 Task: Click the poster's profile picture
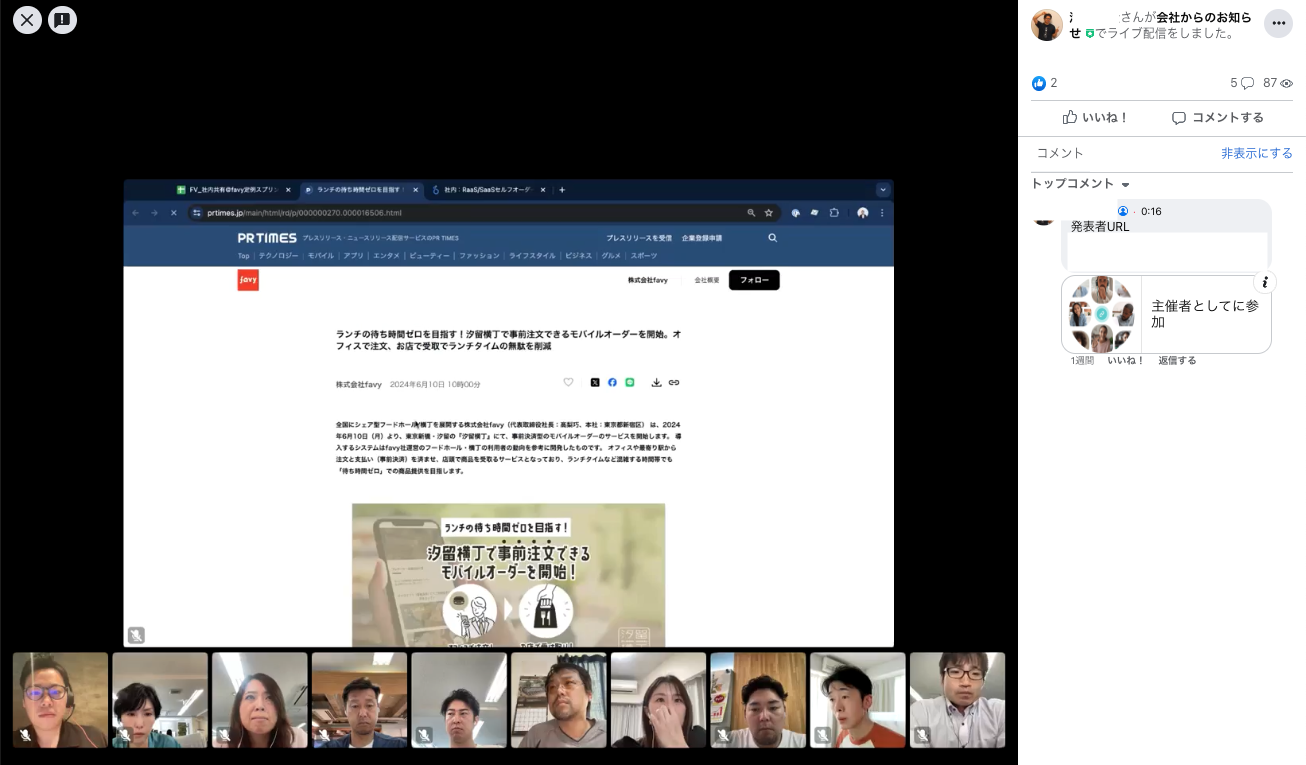(x=1046, y=25)
